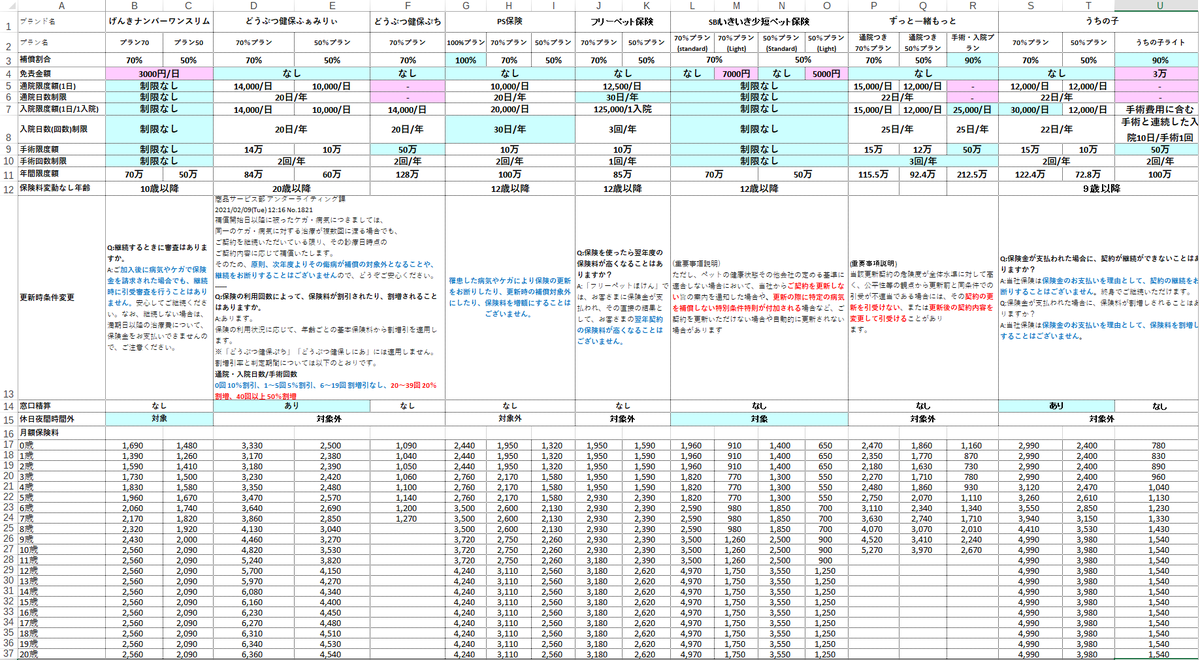Select column L header
The image size is (1200, 660).
point(692,6)
